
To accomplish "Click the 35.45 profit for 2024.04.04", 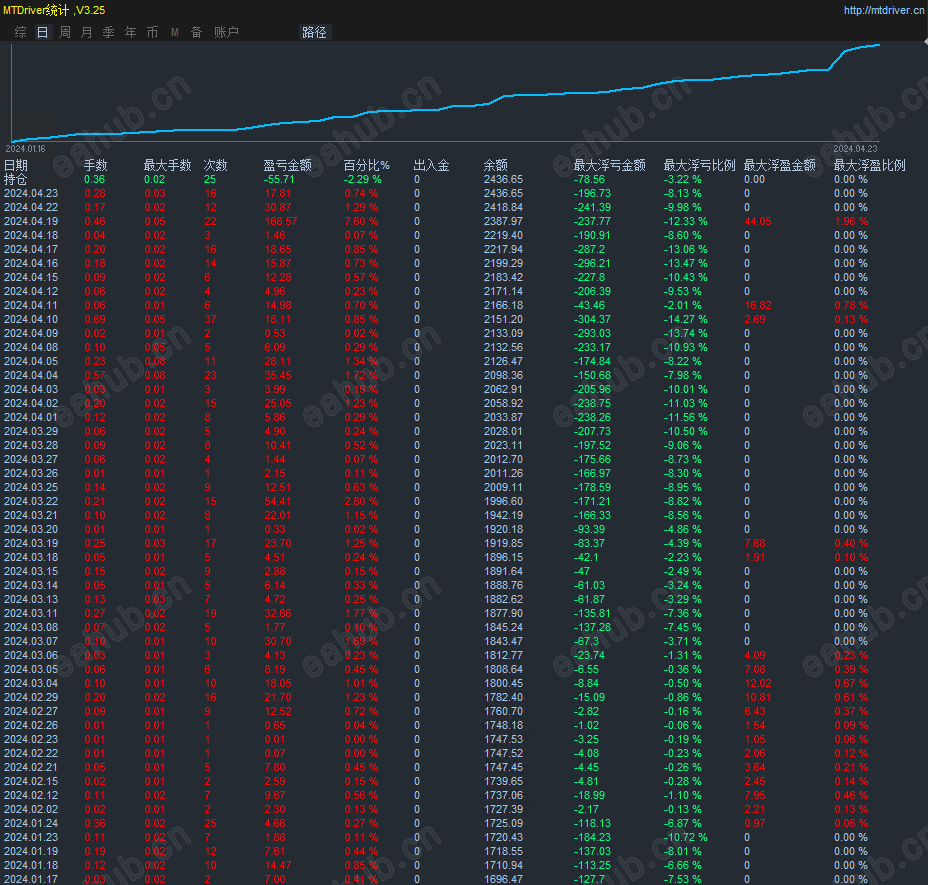I will point(278,375).
